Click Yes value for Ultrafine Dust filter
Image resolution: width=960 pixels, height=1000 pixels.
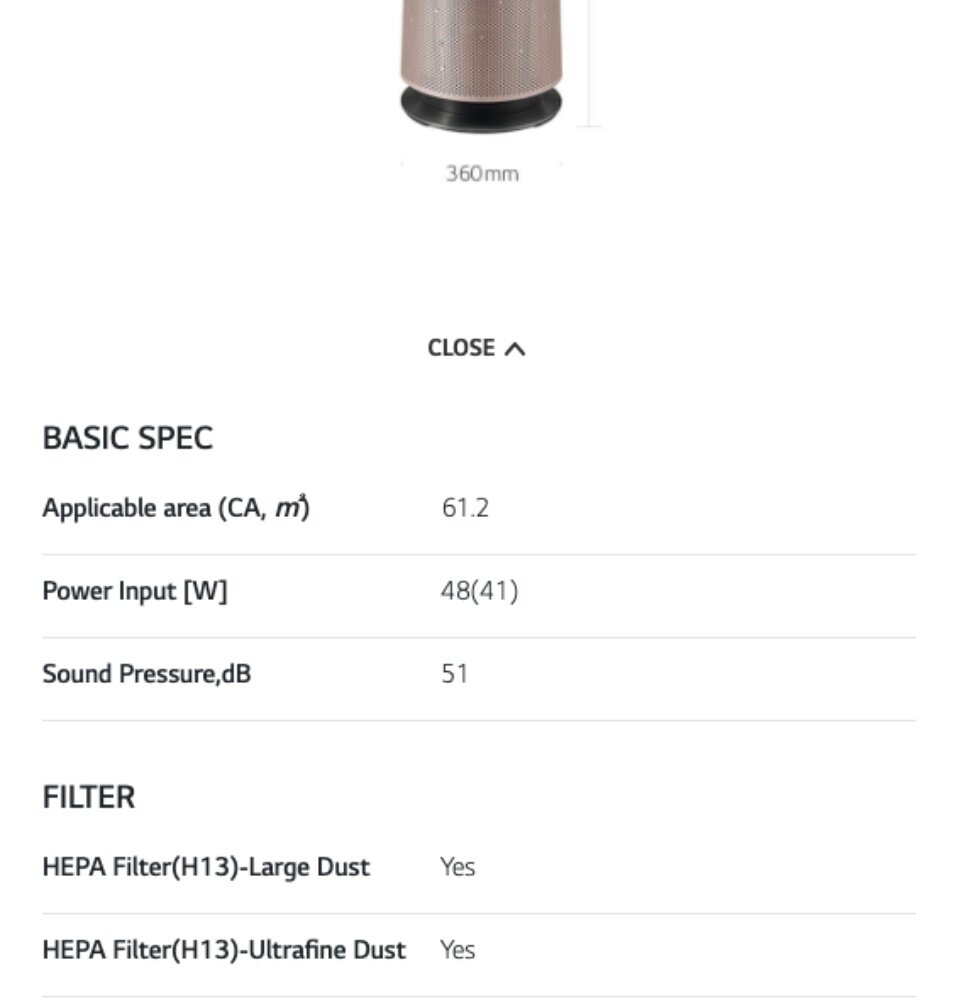pos(457,950)
